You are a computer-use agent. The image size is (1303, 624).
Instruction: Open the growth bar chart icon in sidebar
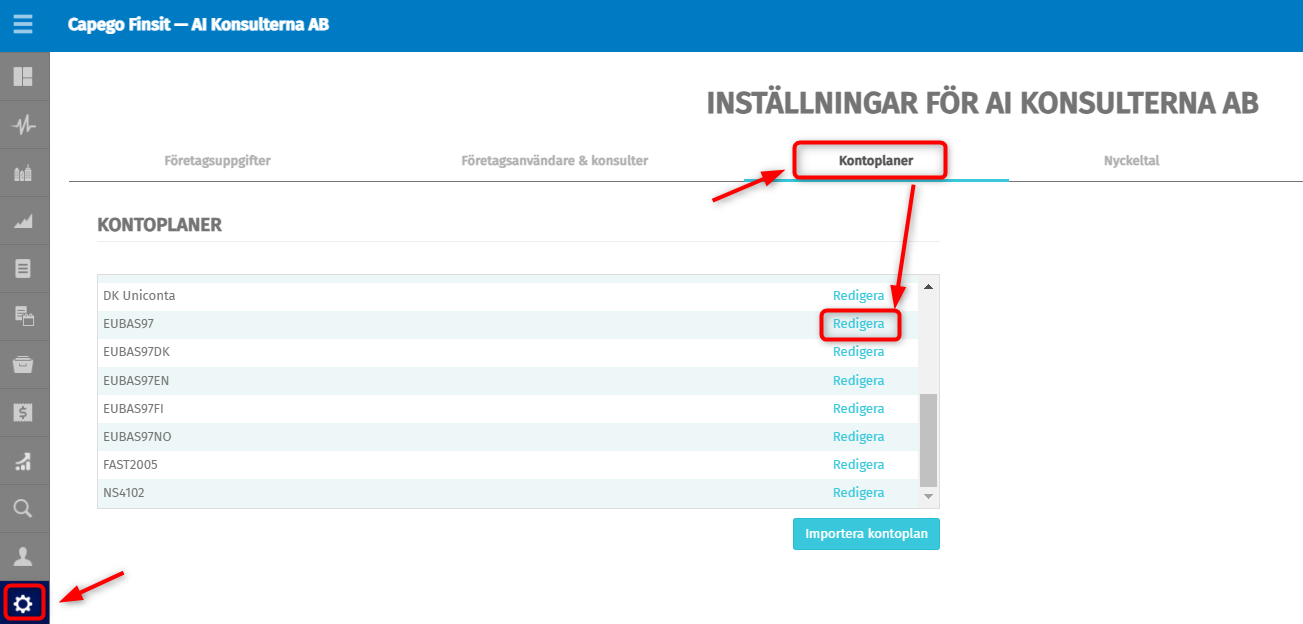(x=23, y=460)
